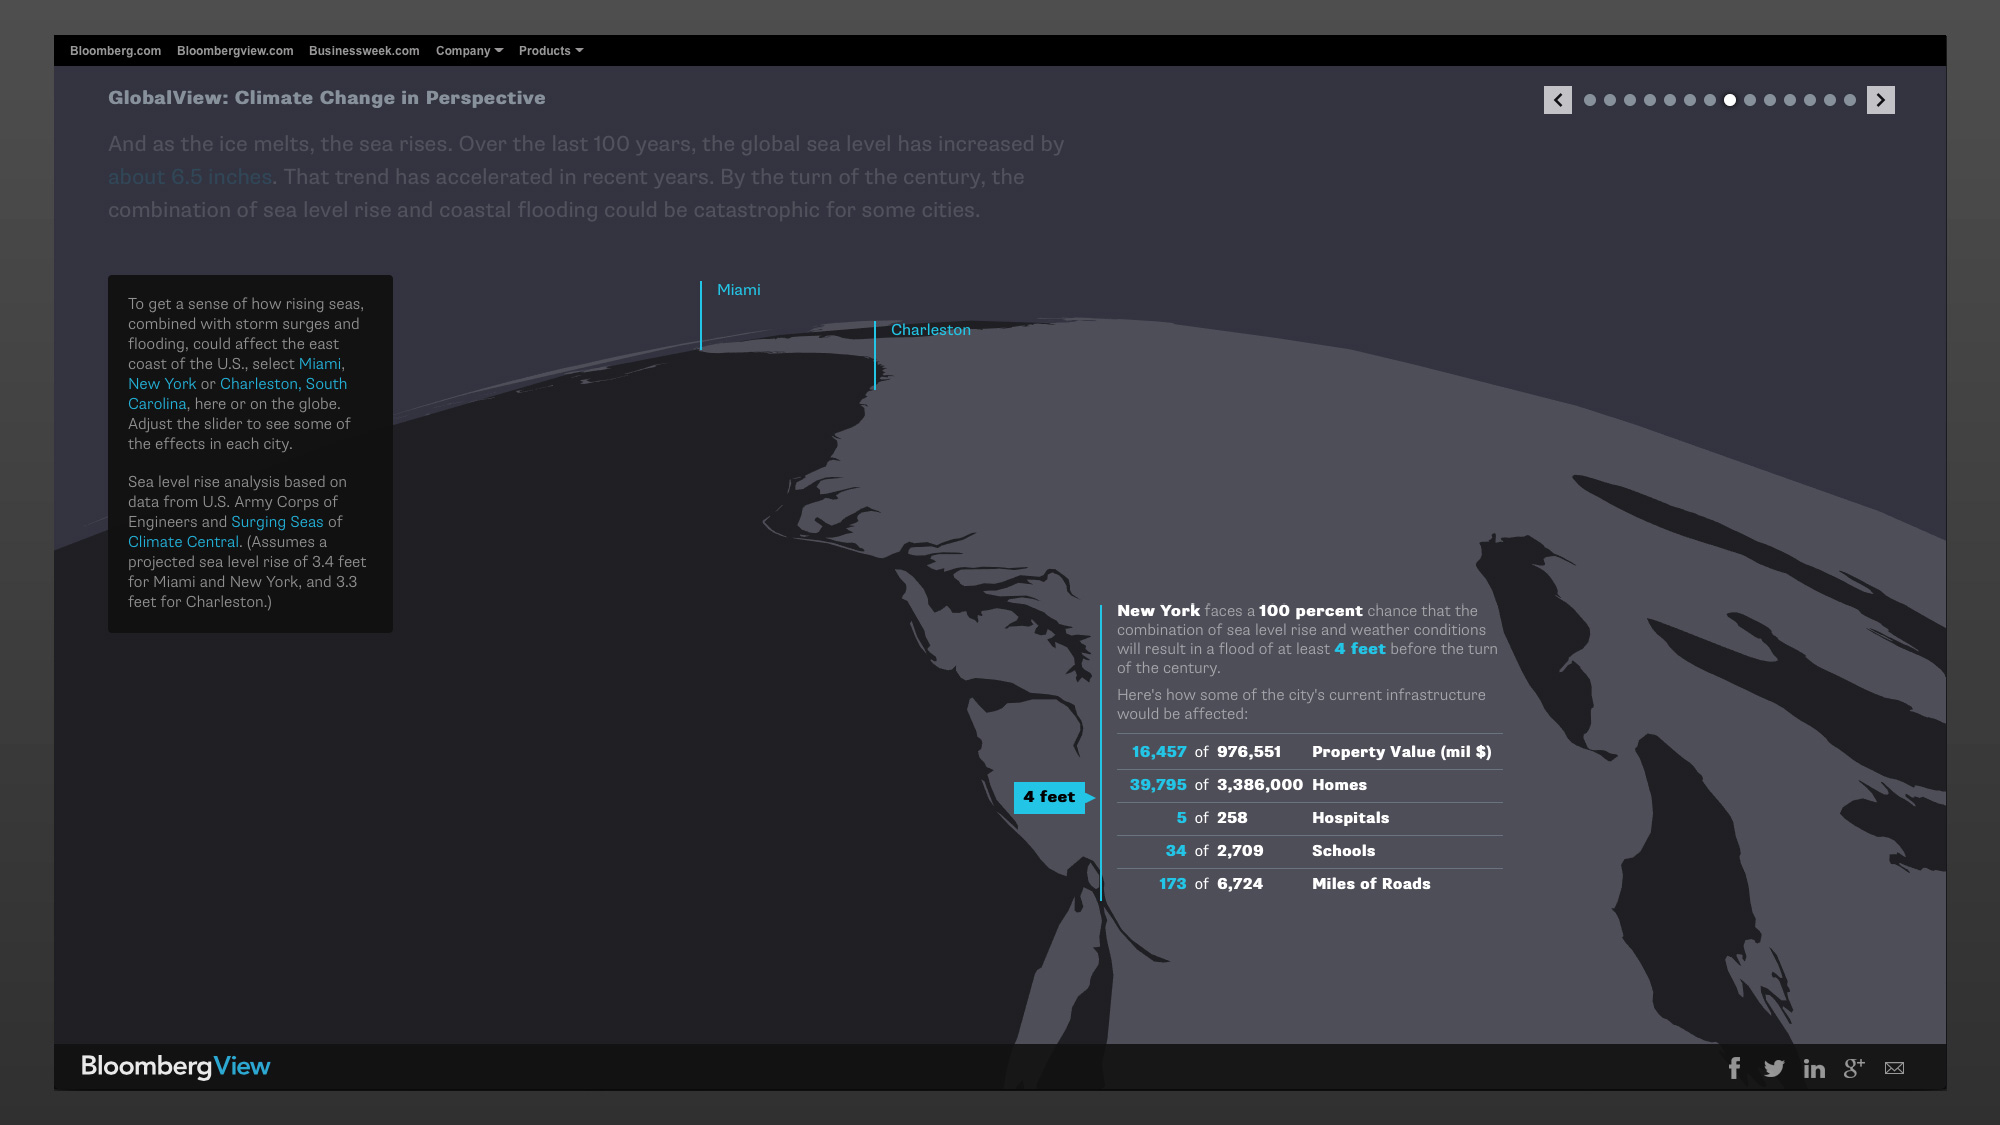The height and width of the screenshot is (1125, 2000).
Task: Select the slide dot after the active one
Action: pos(1750,100)
